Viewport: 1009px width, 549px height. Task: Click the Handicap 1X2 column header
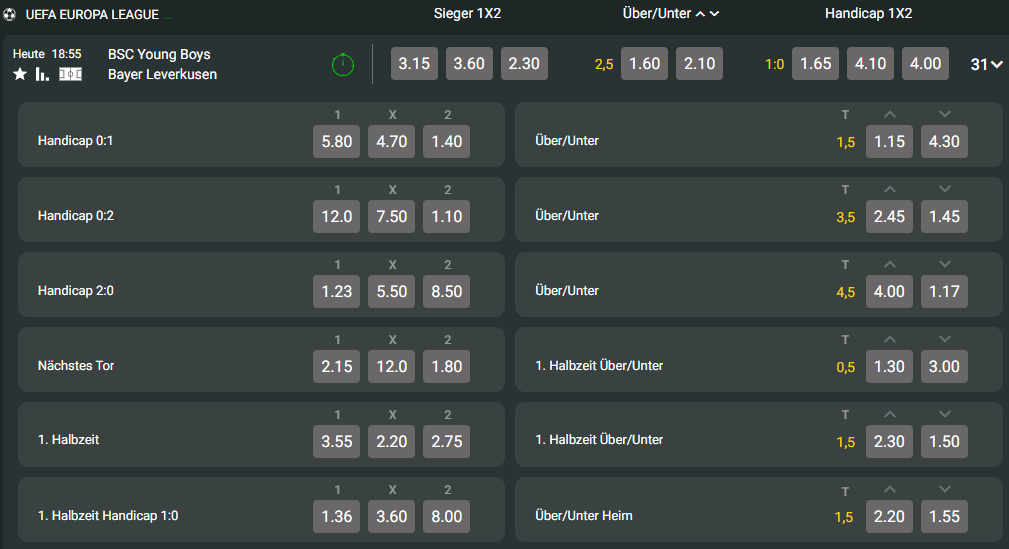pyautogui.click(x=869, y=14)
